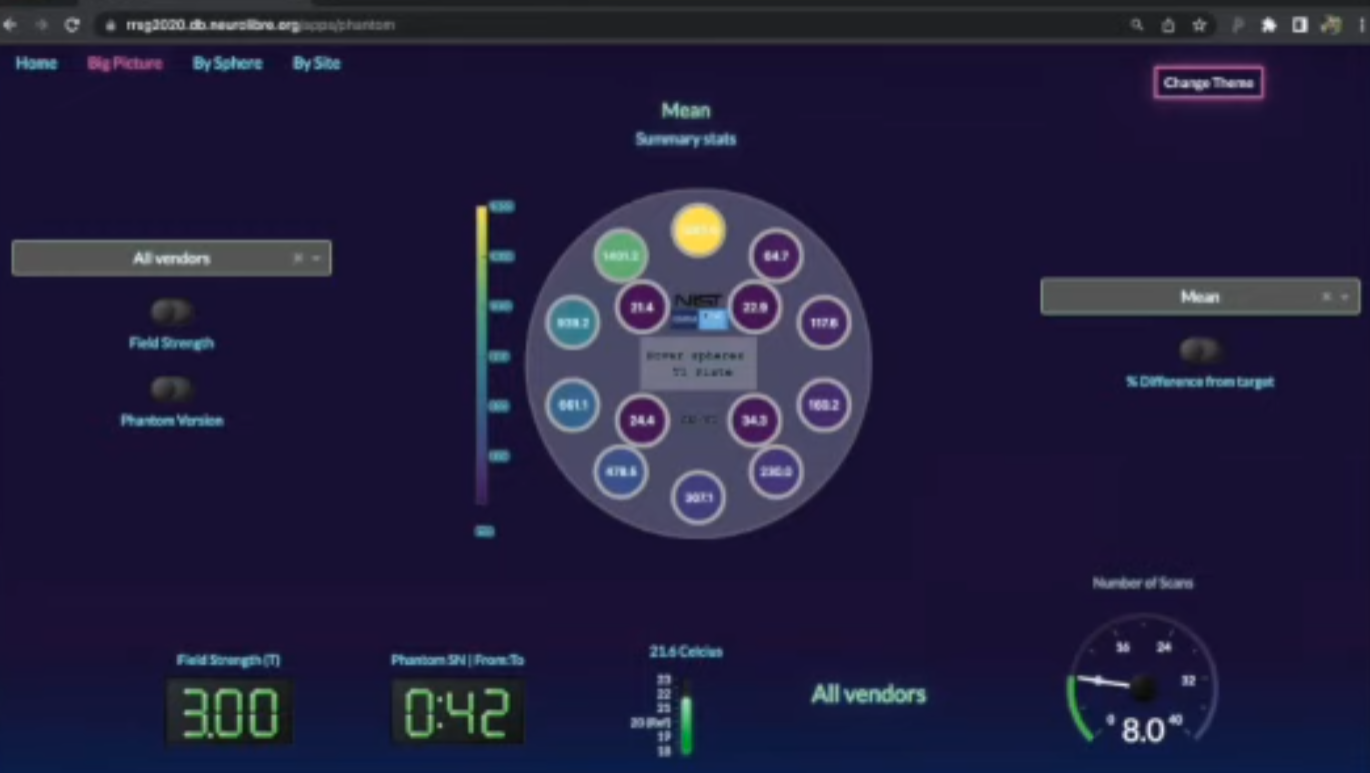This screenshot has height=773, width=1370.
Task: Click the browser address bar URL
Action: pyautogui.click(x=260, y=25)
